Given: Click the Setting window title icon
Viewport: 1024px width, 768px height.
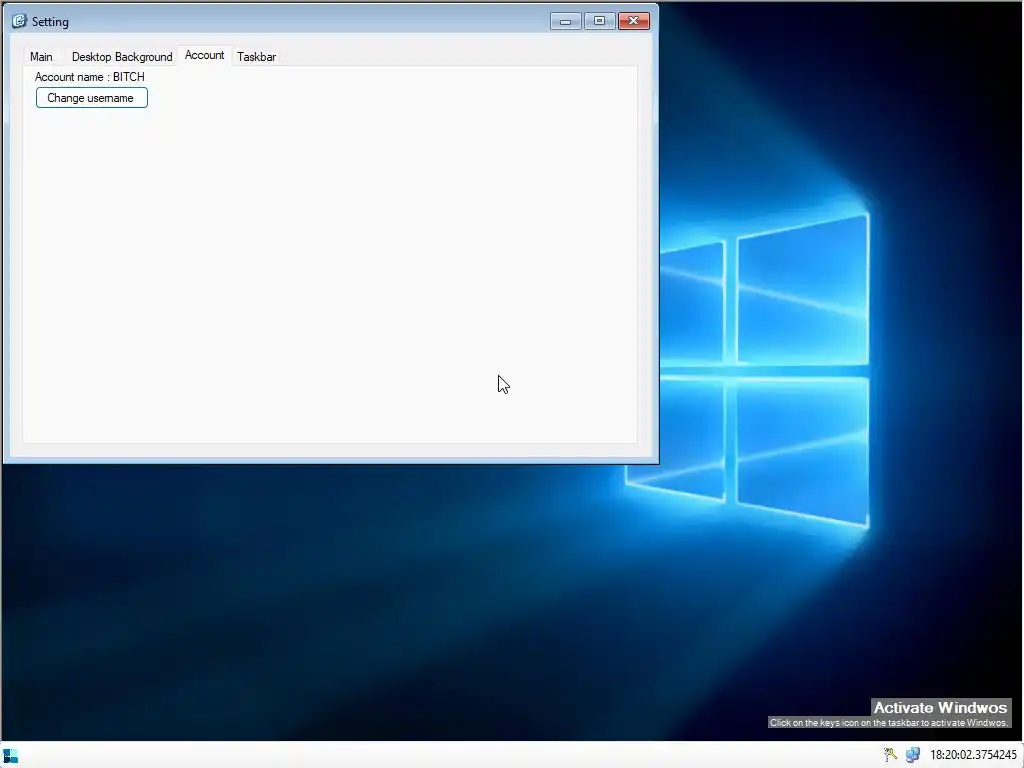Looking at the screenshot, I should pyautogui.click(x=20, y=21).
